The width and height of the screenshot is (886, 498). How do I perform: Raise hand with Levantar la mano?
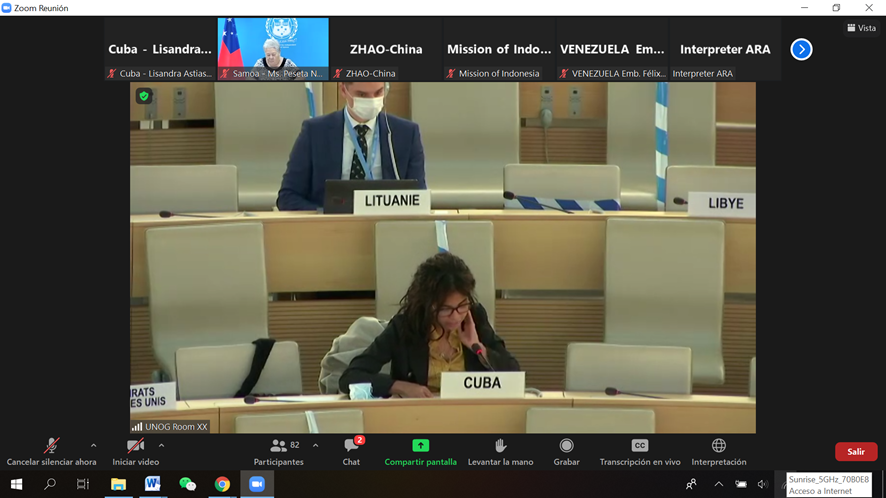[501, 452]
